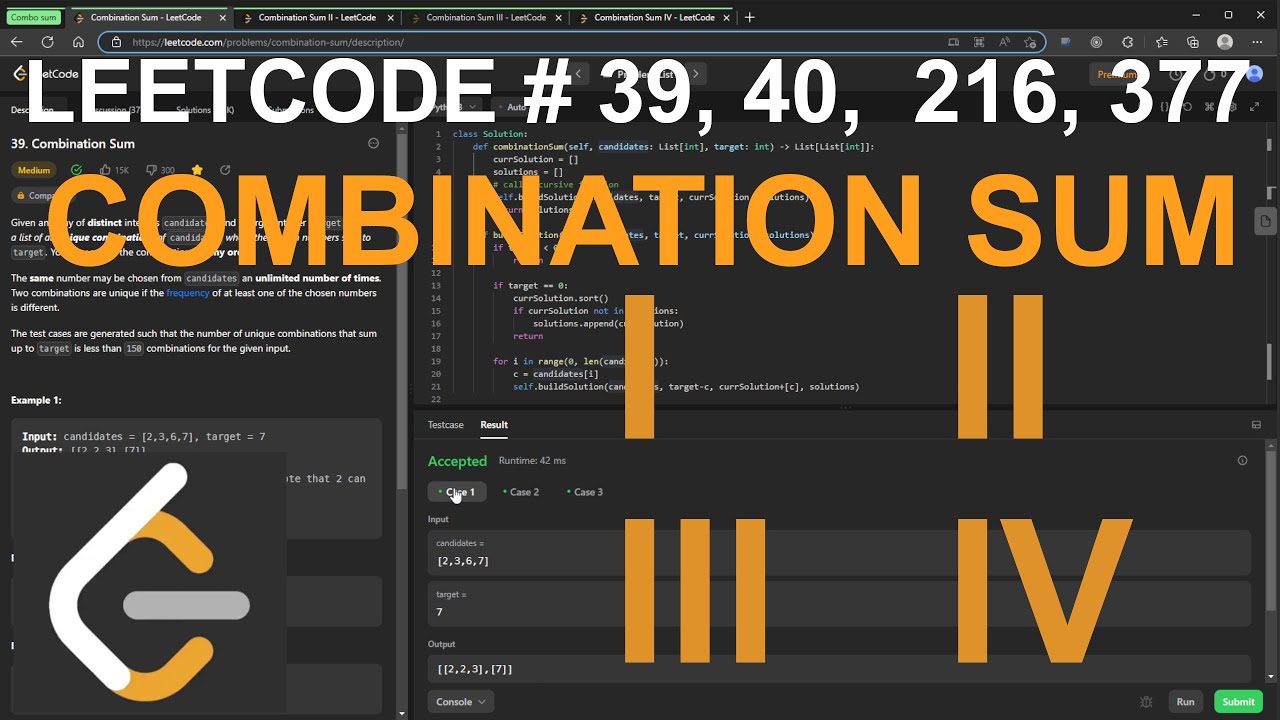
Task: Click the browser address bar URL
Action: tap(267, 42)
